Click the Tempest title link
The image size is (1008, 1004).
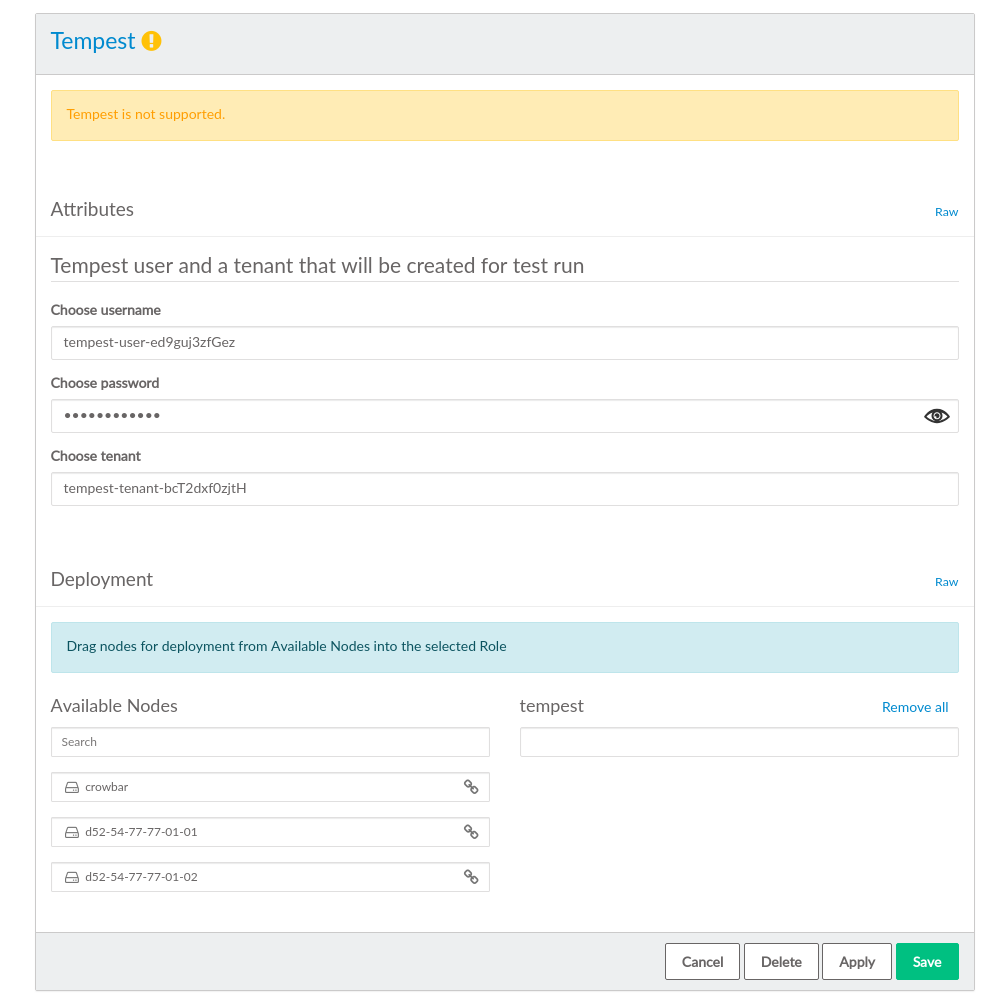coord(93,41)
